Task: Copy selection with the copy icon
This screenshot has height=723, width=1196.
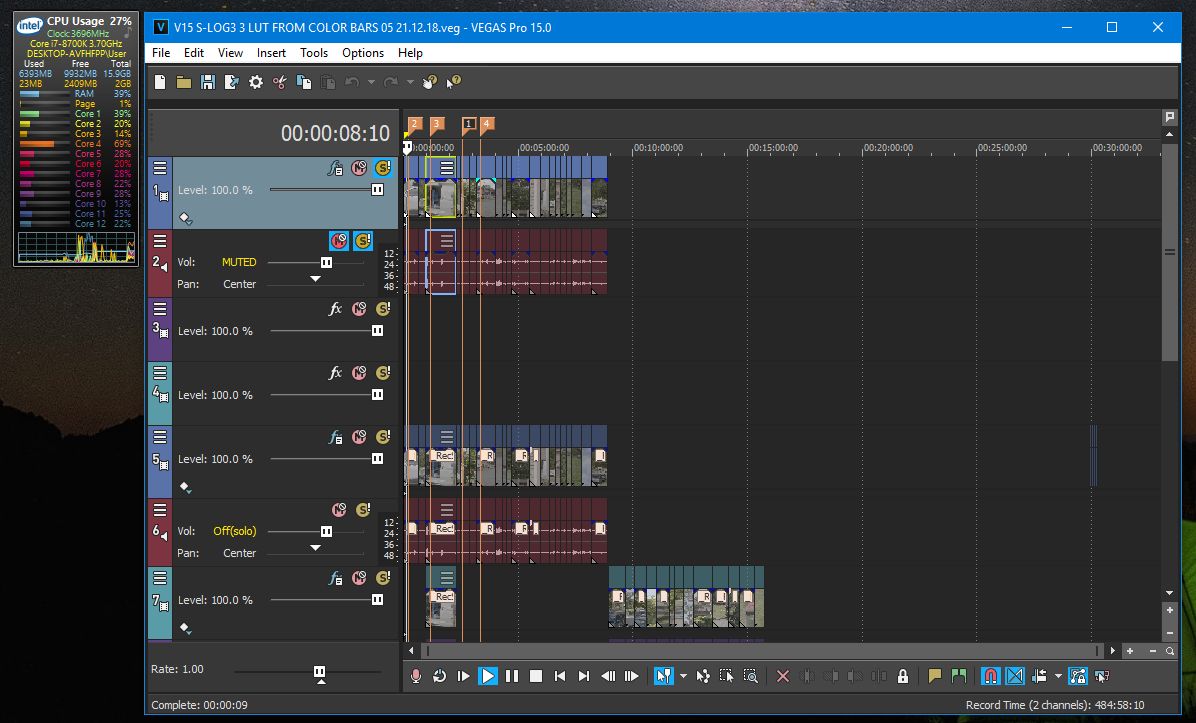Action: click(x=304, y=82)
